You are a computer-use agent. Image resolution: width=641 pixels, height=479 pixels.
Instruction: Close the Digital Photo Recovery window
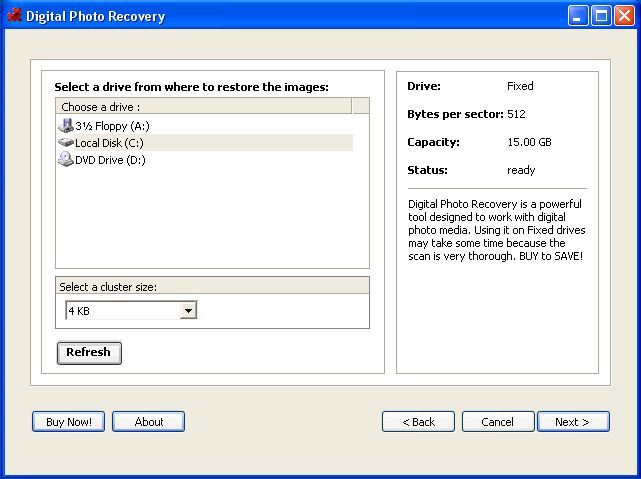(625, 16)
